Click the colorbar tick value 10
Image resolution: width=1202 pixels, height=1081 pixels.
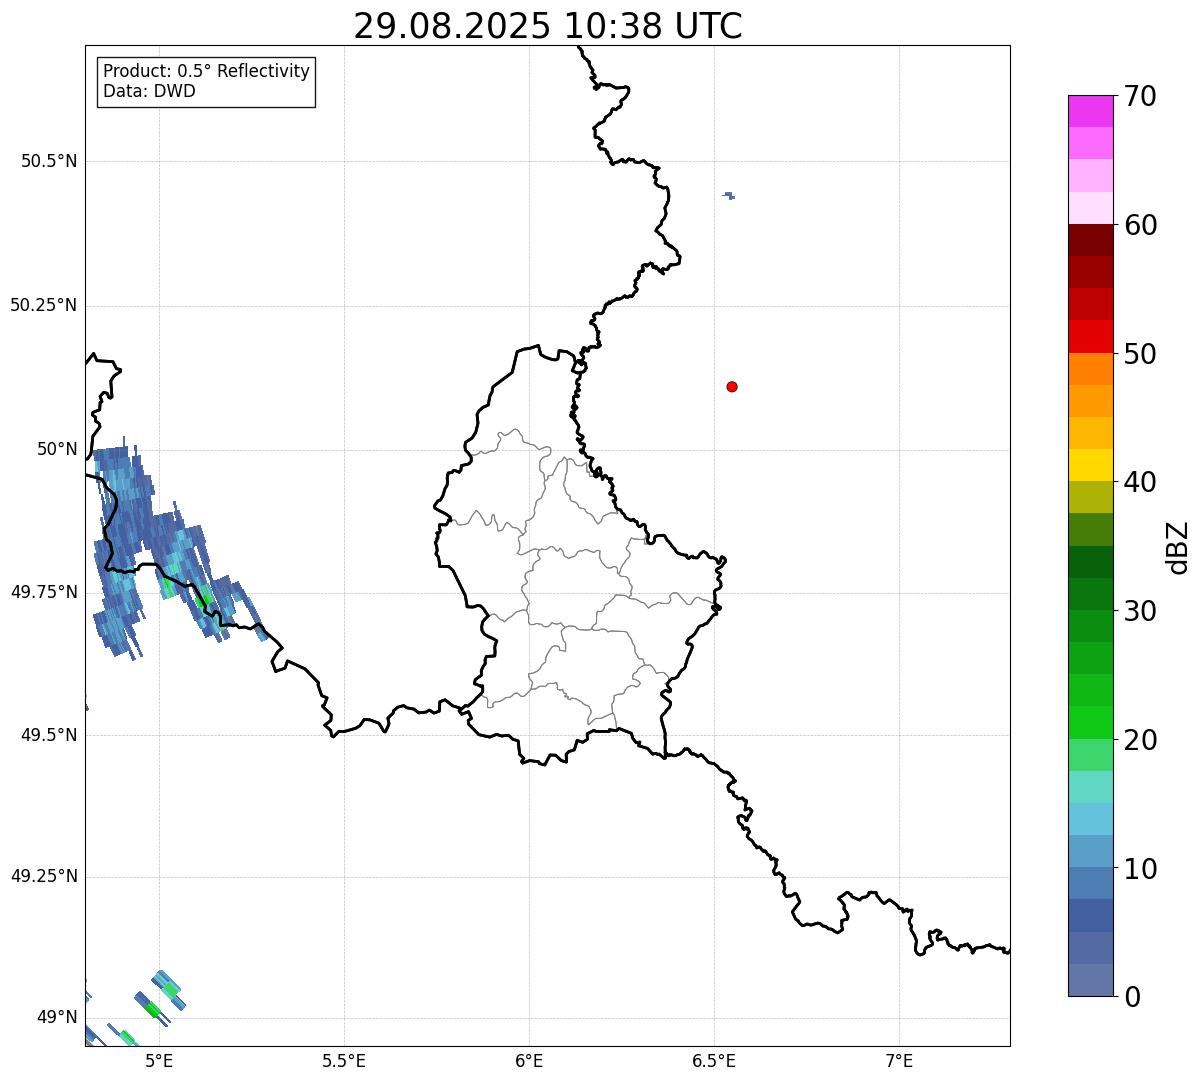point(1140,869)
